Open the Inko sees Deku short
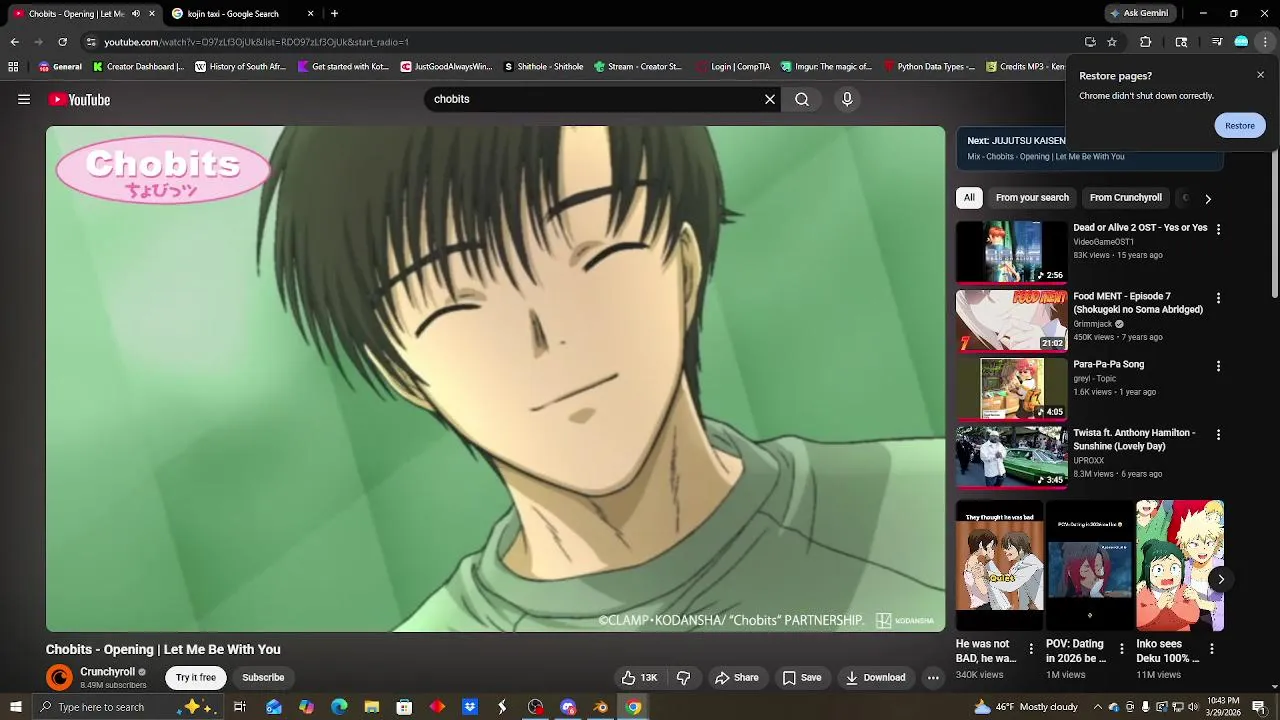1280x720 pixels. click(1180, 566)
